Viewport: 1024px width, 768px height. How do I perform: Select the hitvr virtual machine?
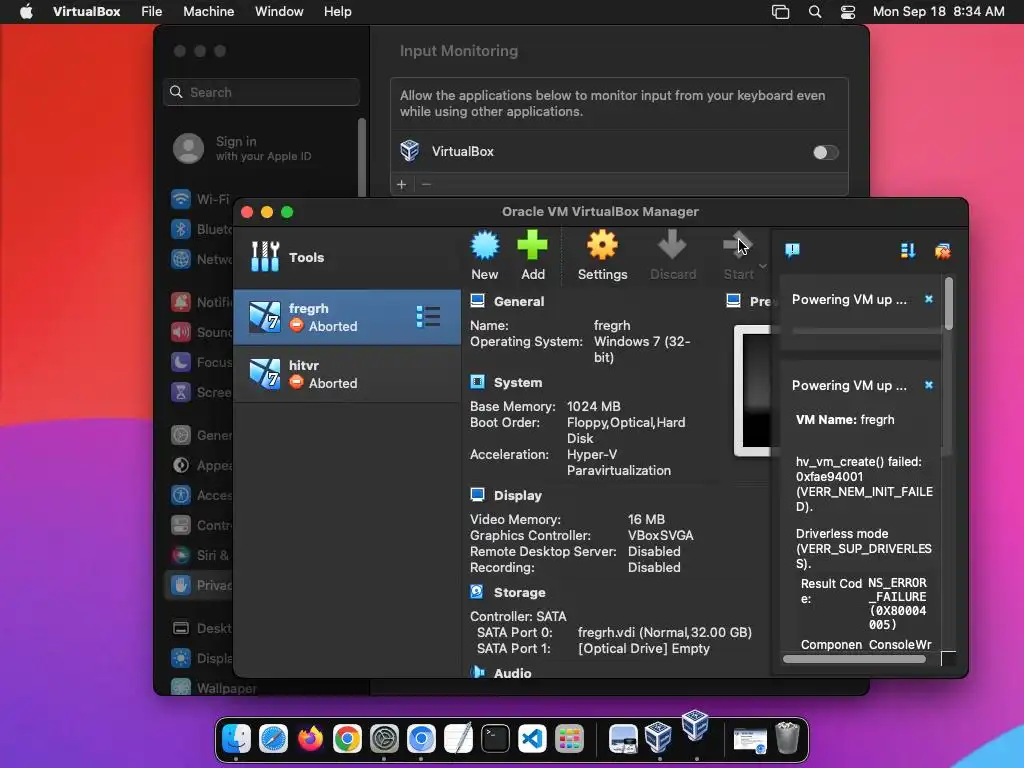(347, 374)
